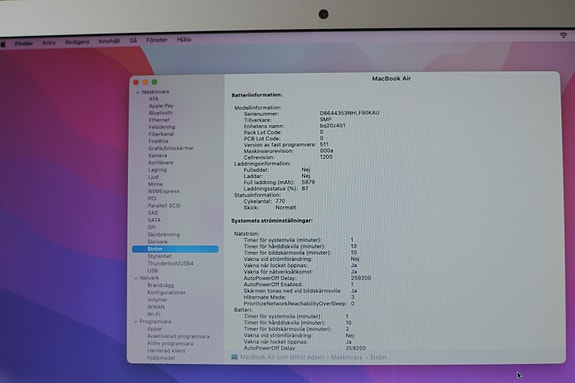Click the Batteriinformation heading
Screen dimensions: 575x383
pyautogui.click(x=257, y=95)
